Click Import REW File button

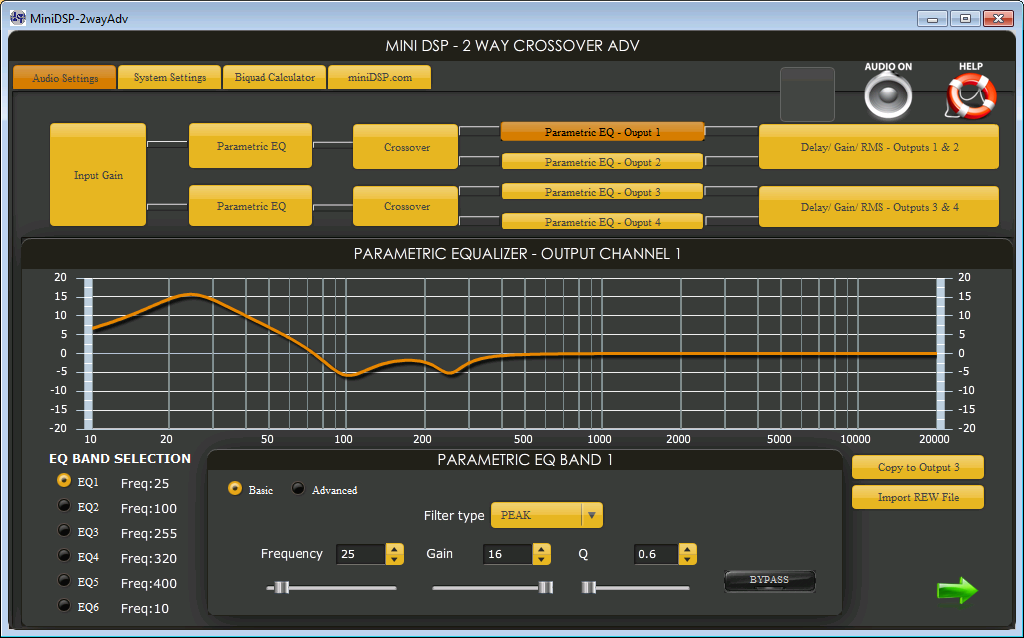click(918, 497)
